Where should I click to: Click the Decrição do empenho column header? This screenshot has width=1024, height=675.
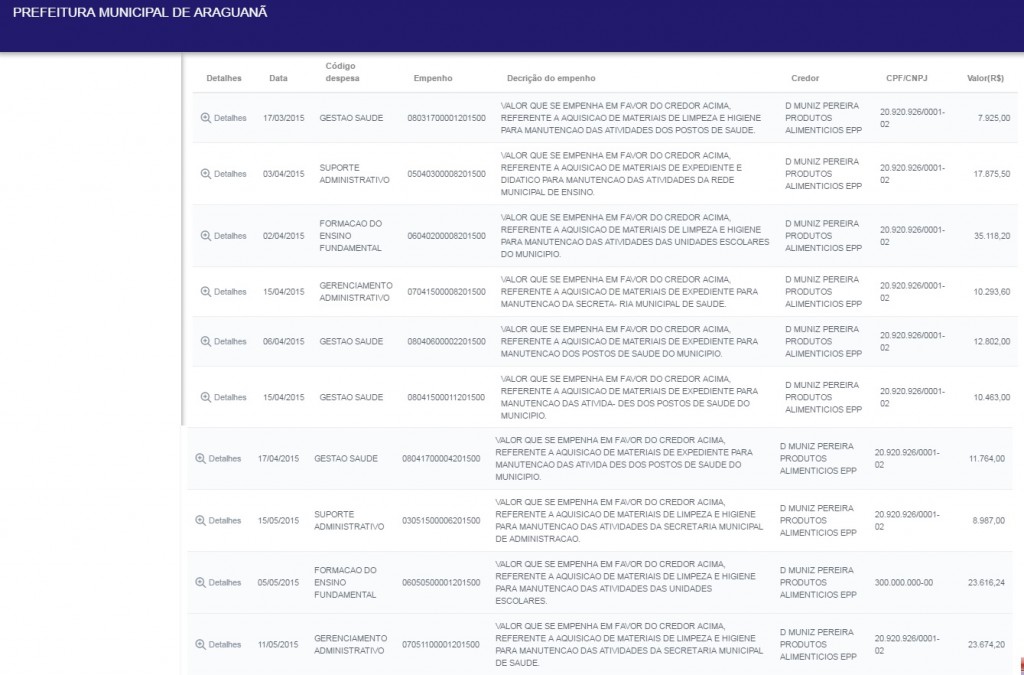point(551,78)
